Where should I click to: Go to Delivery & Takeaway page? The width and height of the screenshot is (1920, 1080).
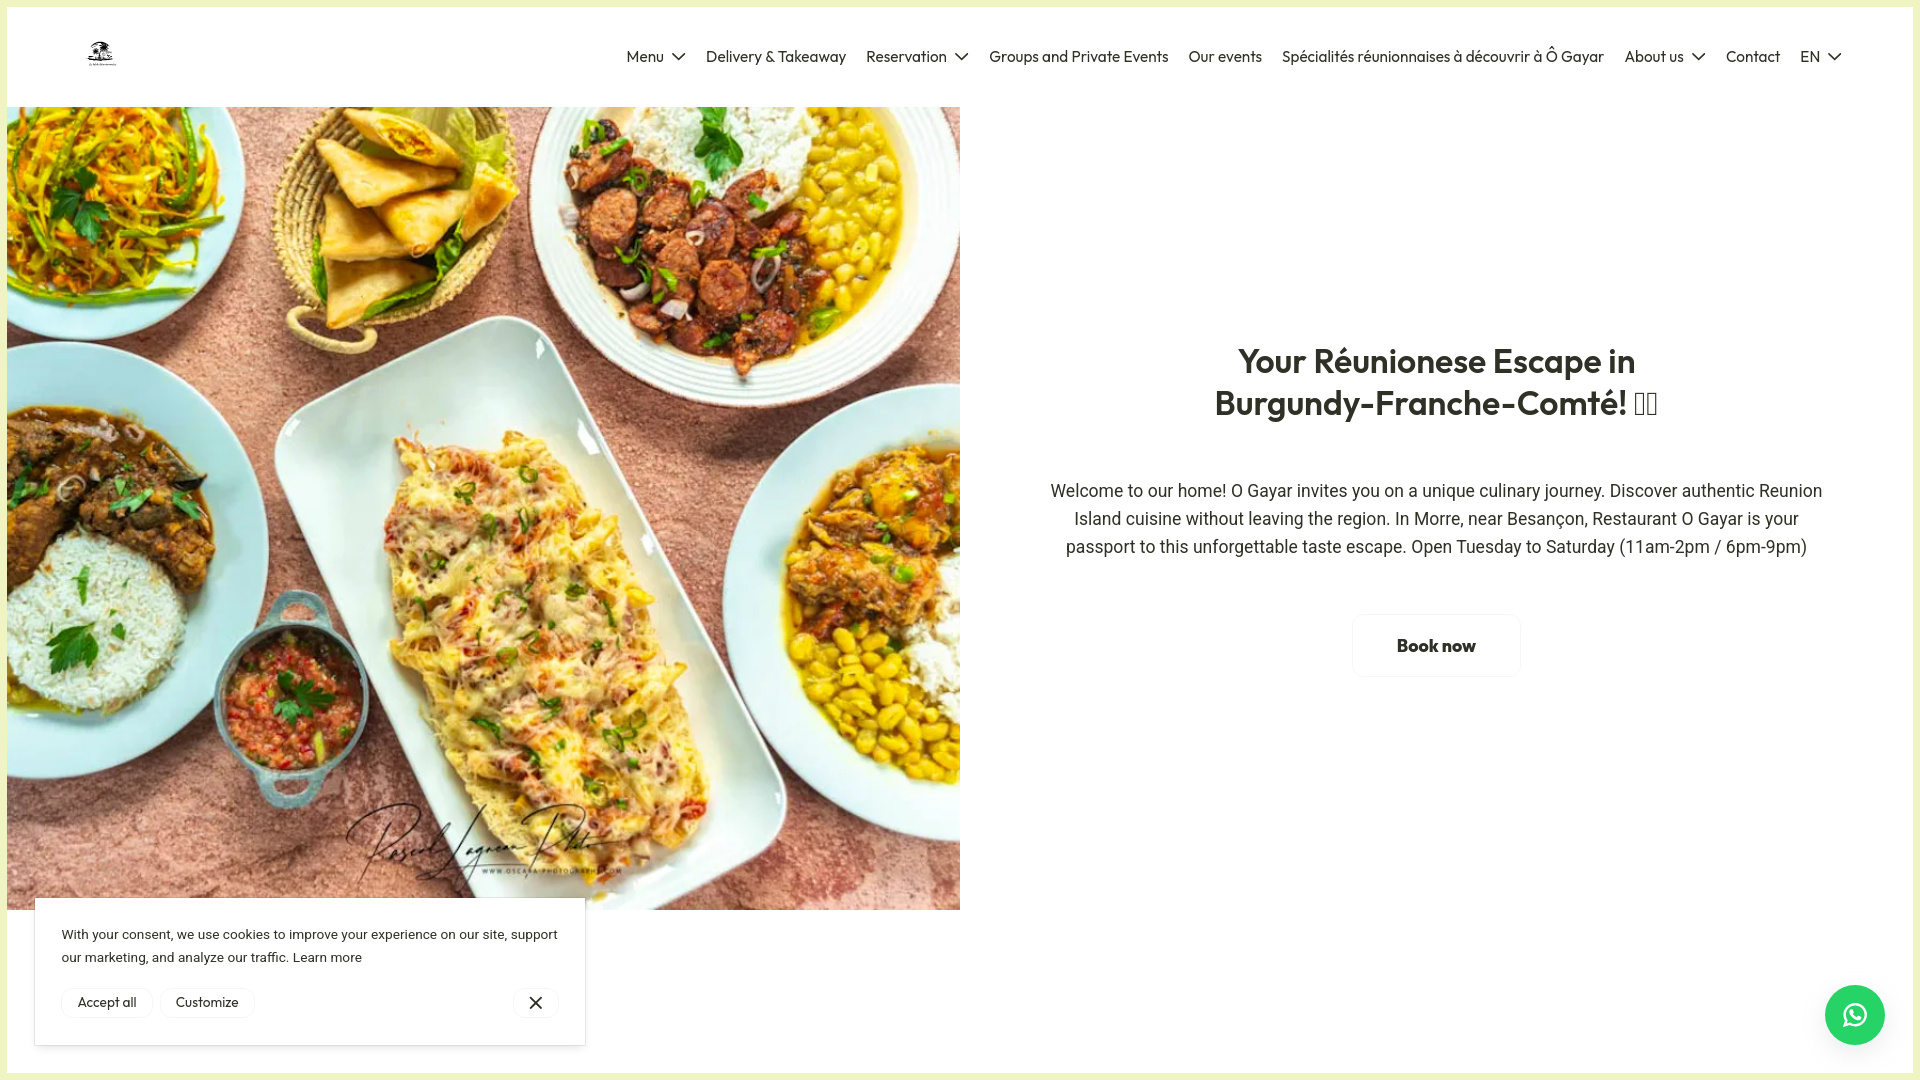(x=776, y=57)
